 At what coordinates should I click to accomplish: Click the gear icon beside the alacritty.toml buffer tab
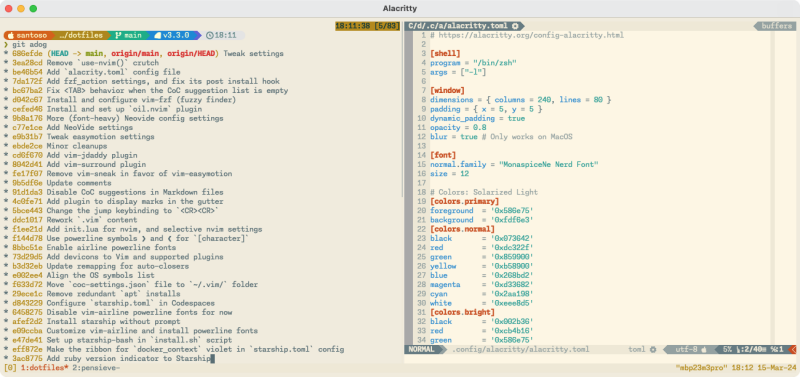click(515, 26)
